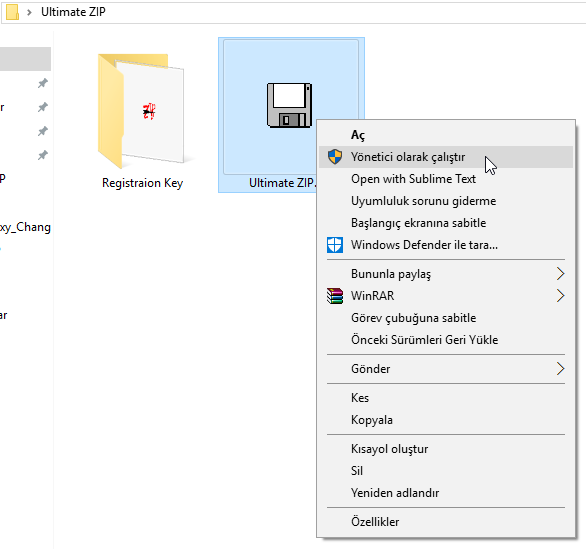Click the folder icon in the address bar
Screen dimensions: 586x549
(x=12, y=12)
